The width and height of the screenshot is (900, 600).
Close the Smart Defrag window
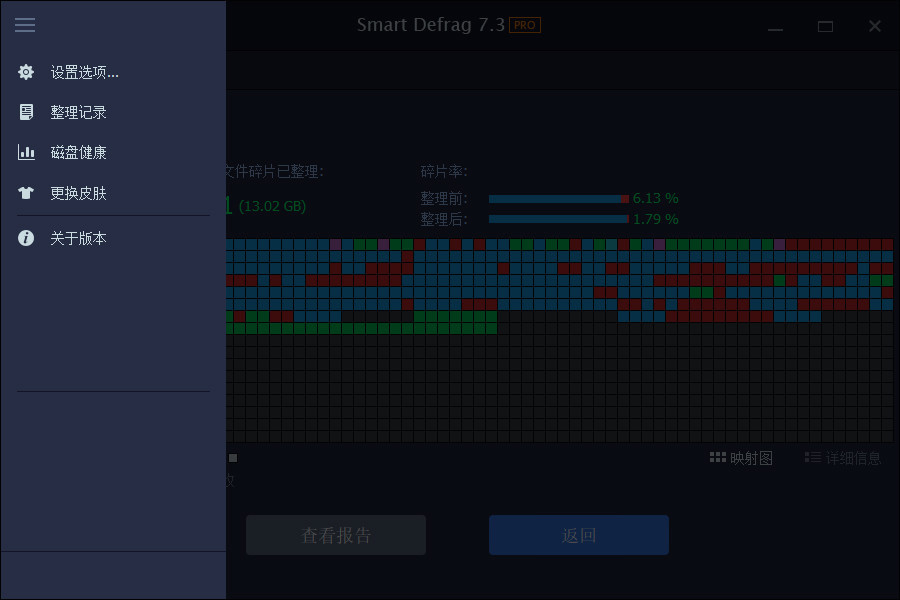pyautogui.click(x=875, y=26)
